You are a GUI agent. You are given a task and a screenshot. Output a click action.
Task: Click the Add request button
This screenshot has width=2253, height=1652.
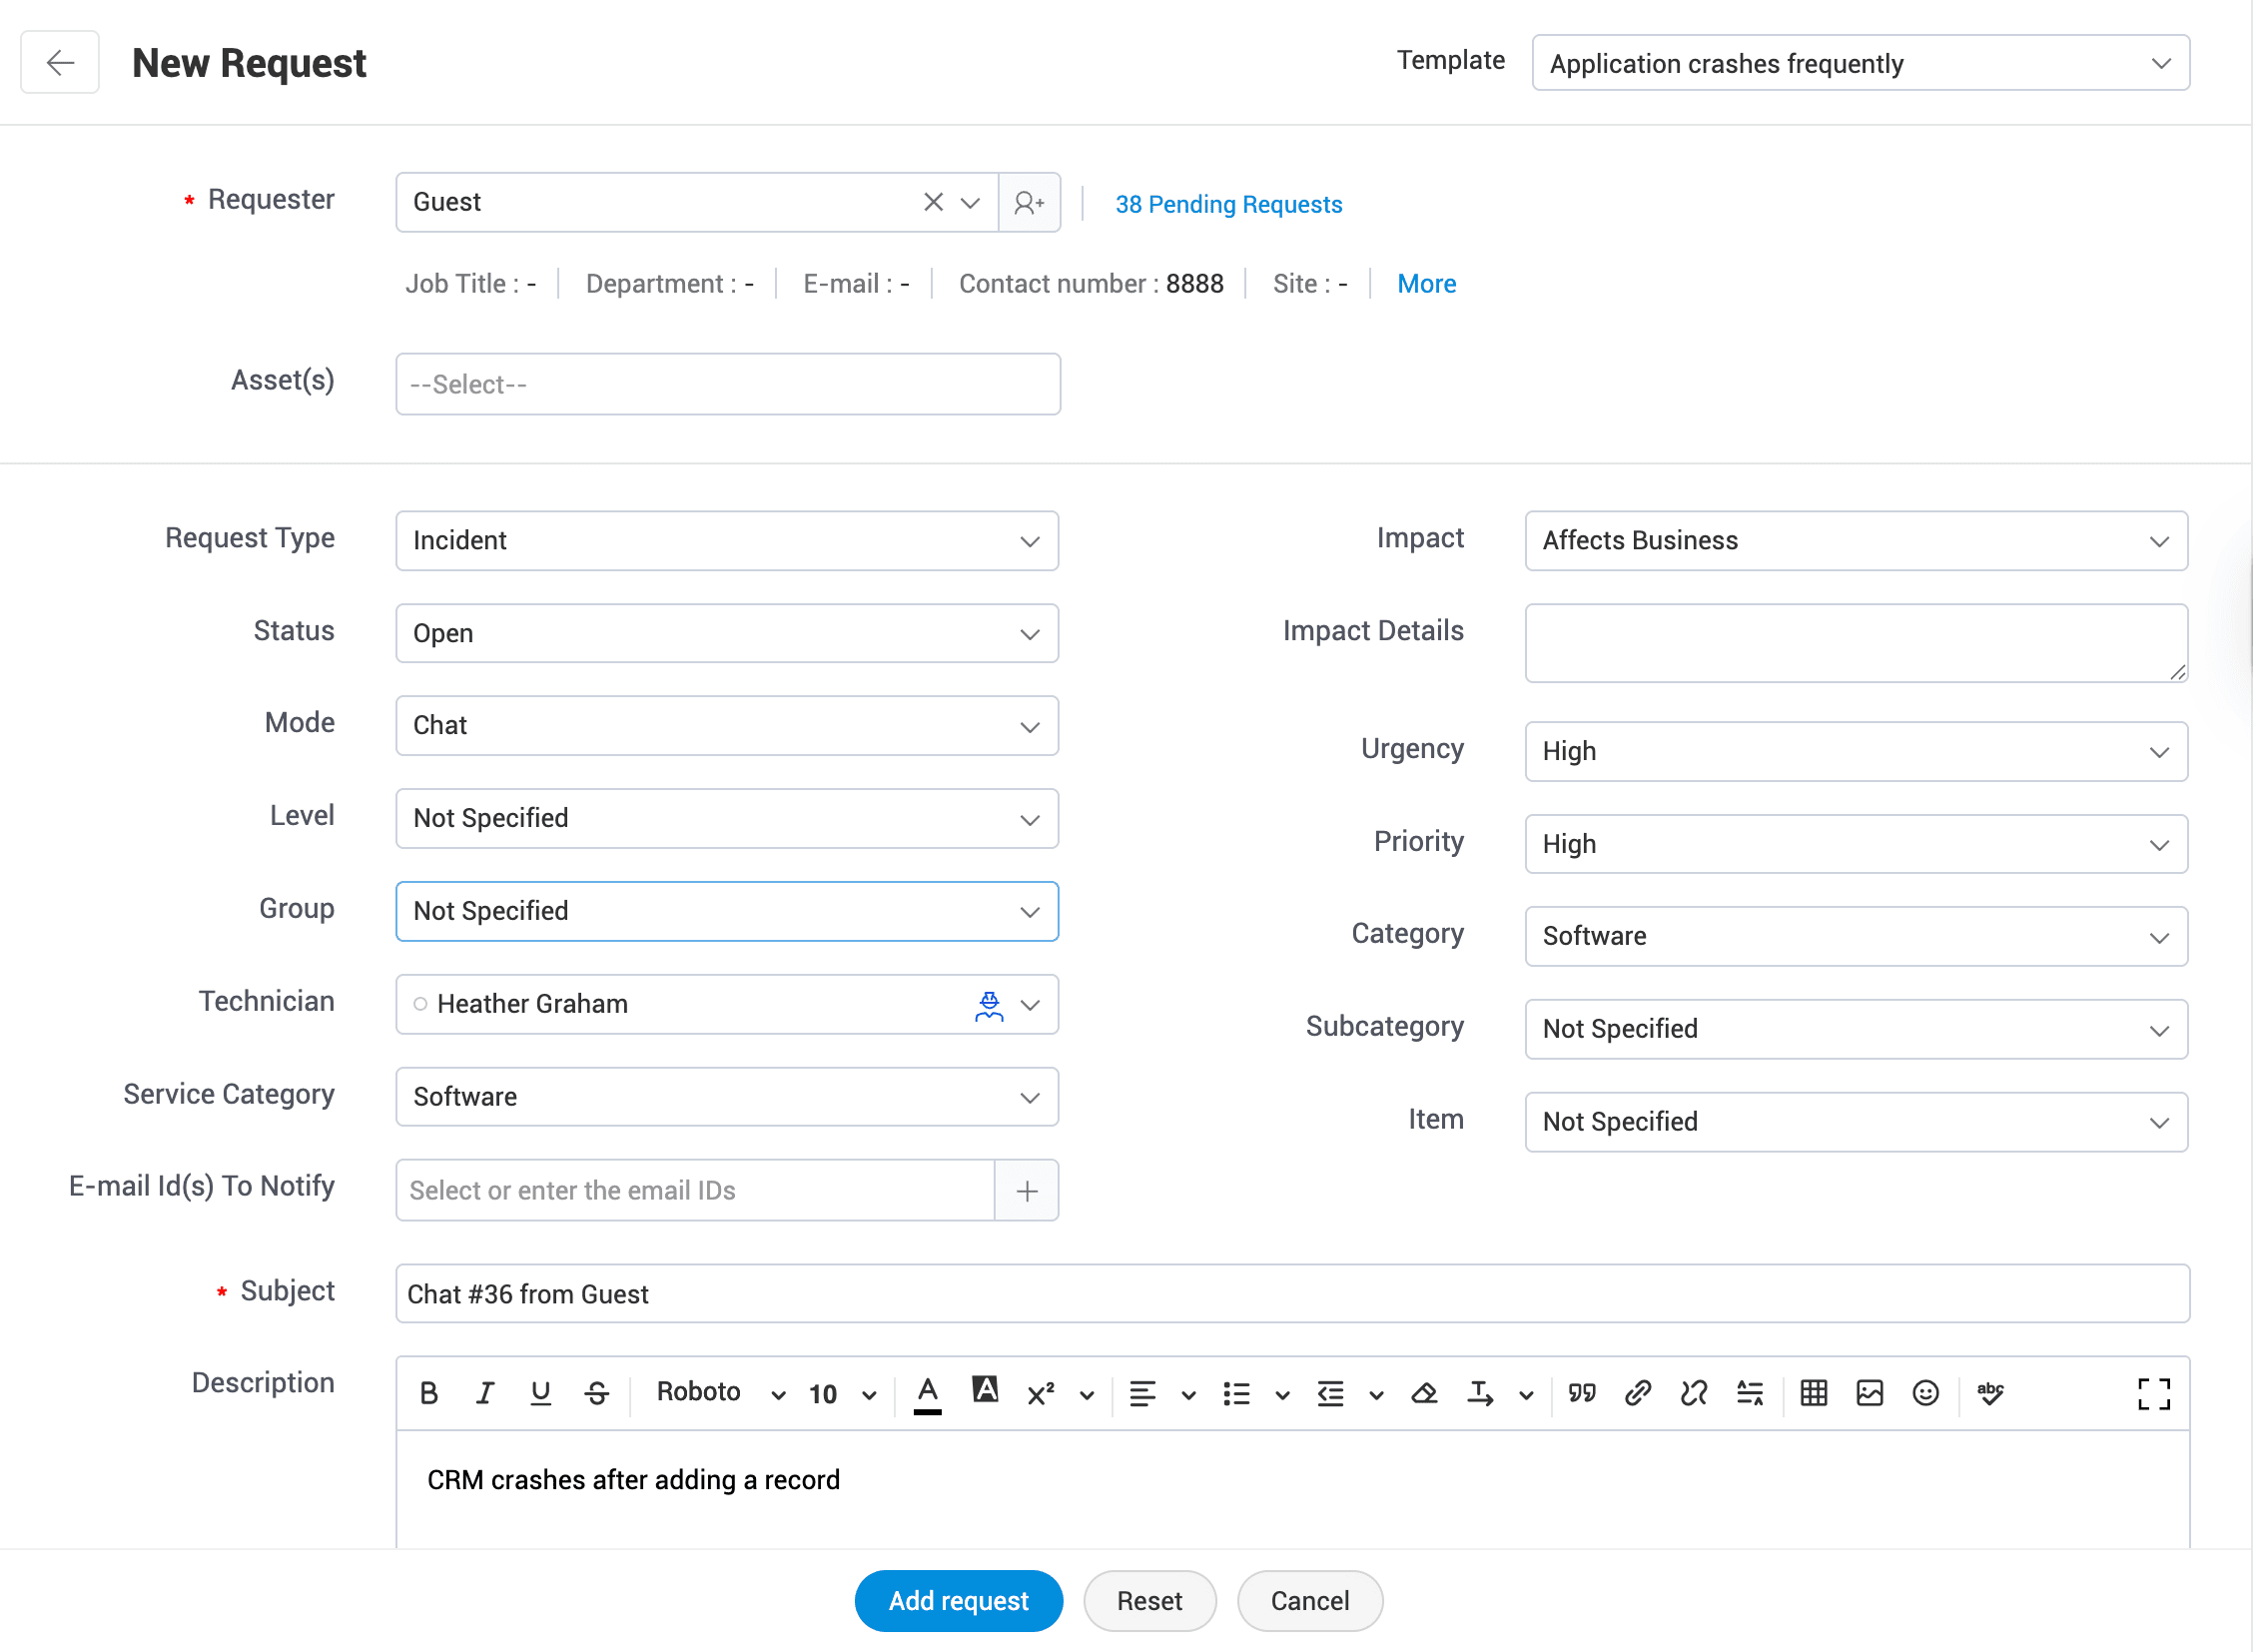(x=958, y=1601)
